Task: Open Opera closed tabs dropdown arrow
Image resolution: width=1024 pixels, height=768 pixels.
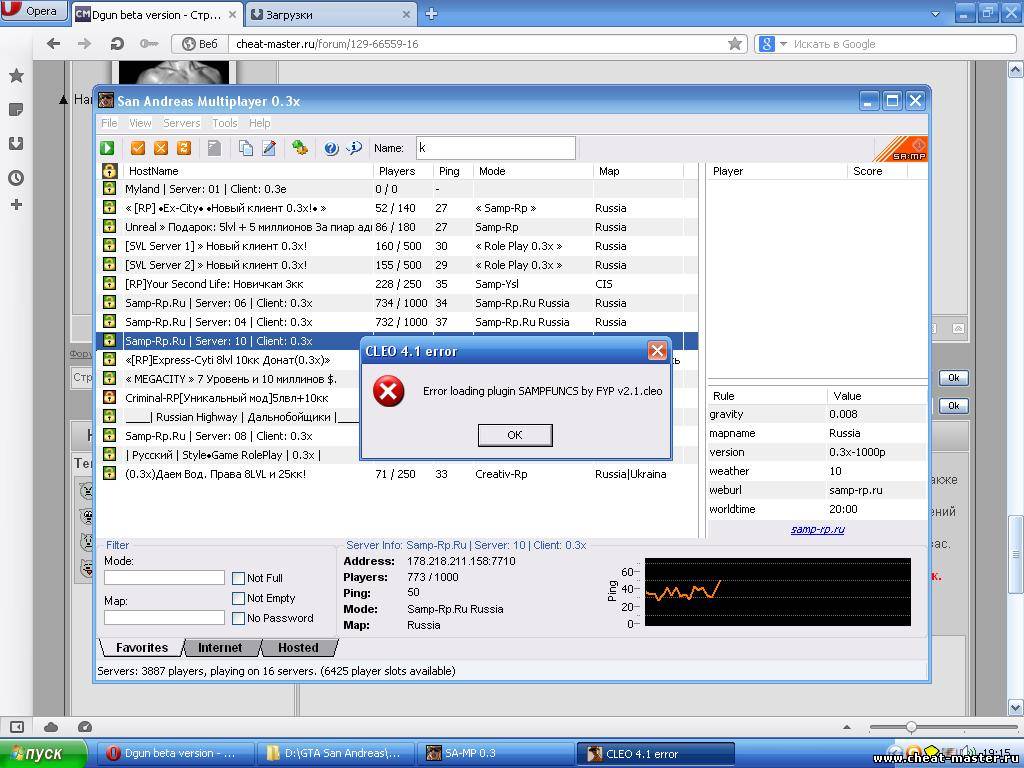Action: tap(935, 14)
